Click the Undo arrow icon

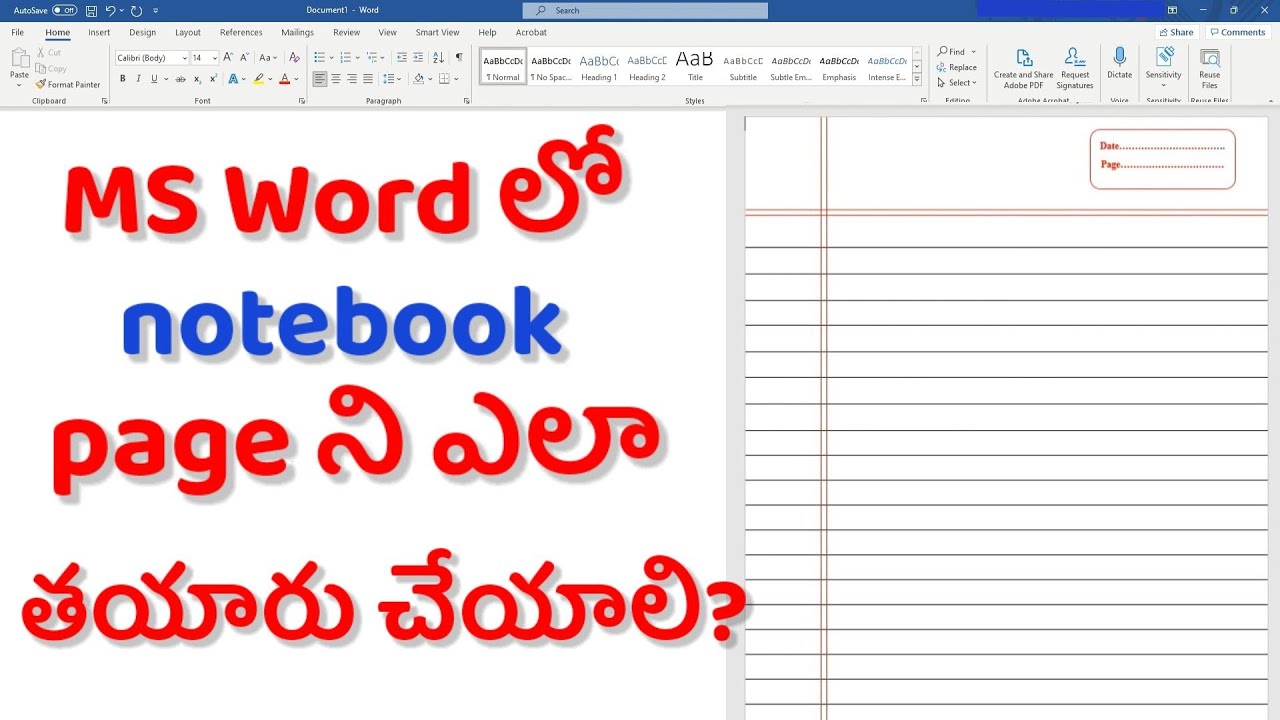(x=111, y=10)
